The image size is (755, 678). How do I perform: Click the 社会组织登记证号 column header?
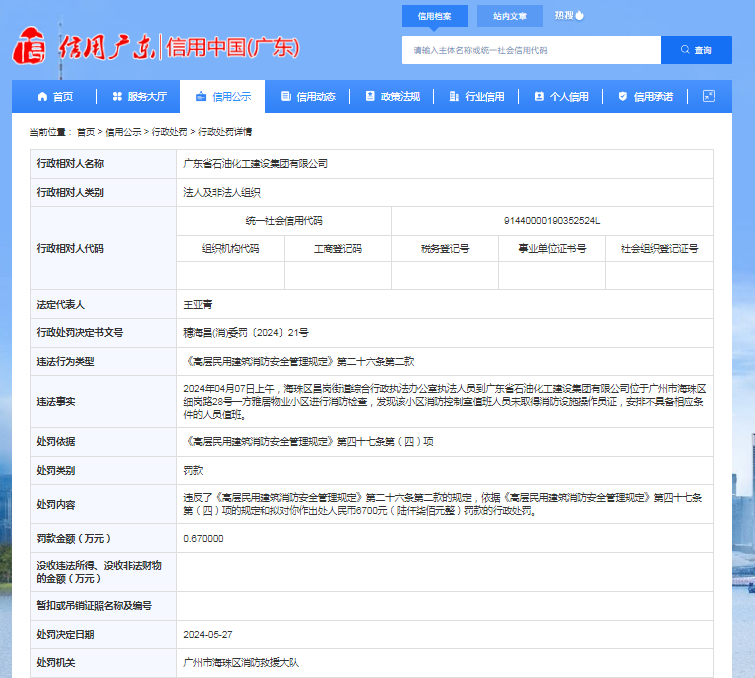pyautogui.click(x=659, y=249)
